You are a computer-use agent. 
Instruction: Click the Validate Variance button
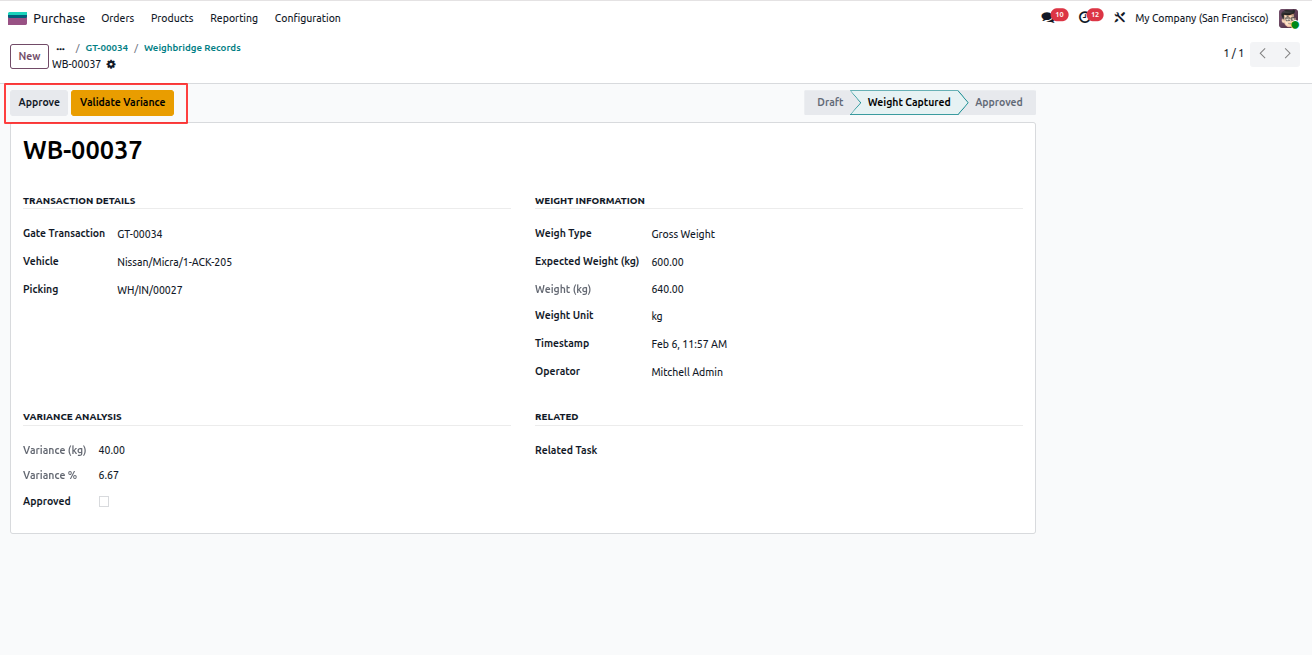click(123, 103)
